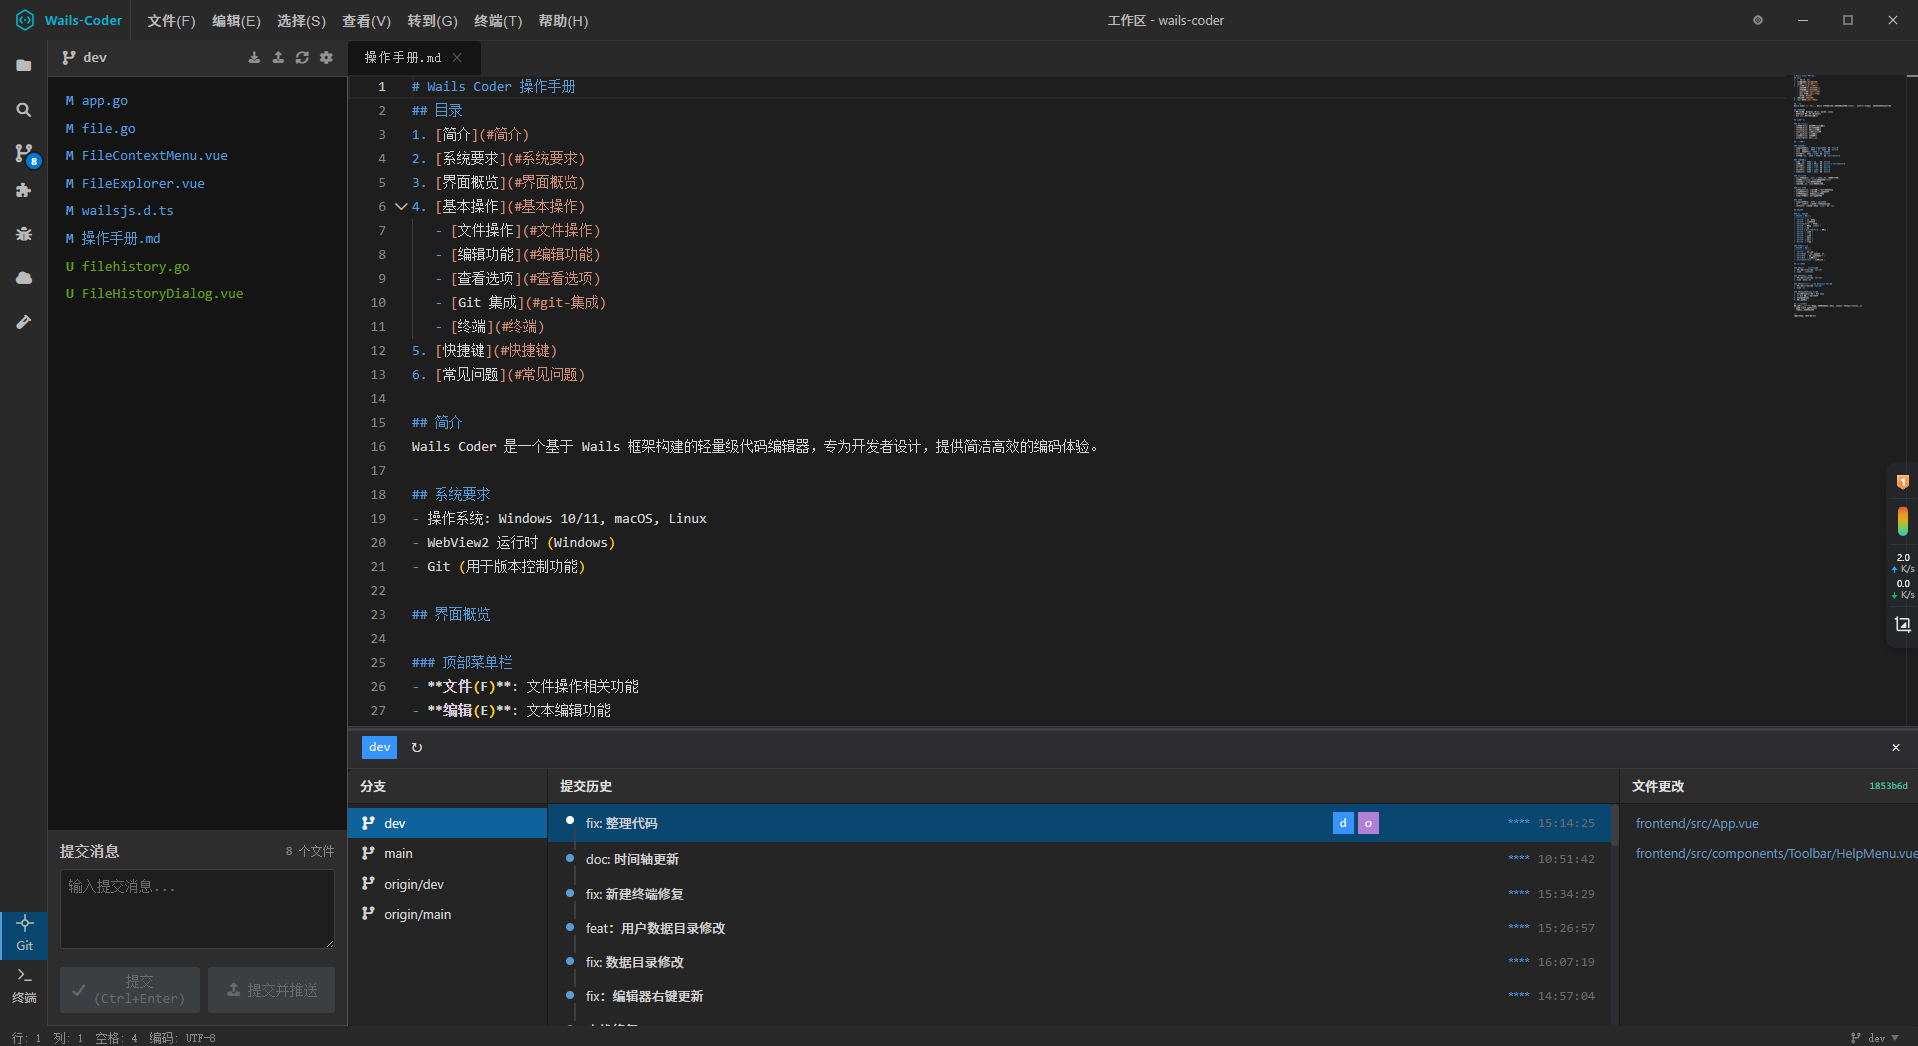Select the dev branch in 分支 list
This screenshot has width=1918, height=1046.
coord(447,823)
